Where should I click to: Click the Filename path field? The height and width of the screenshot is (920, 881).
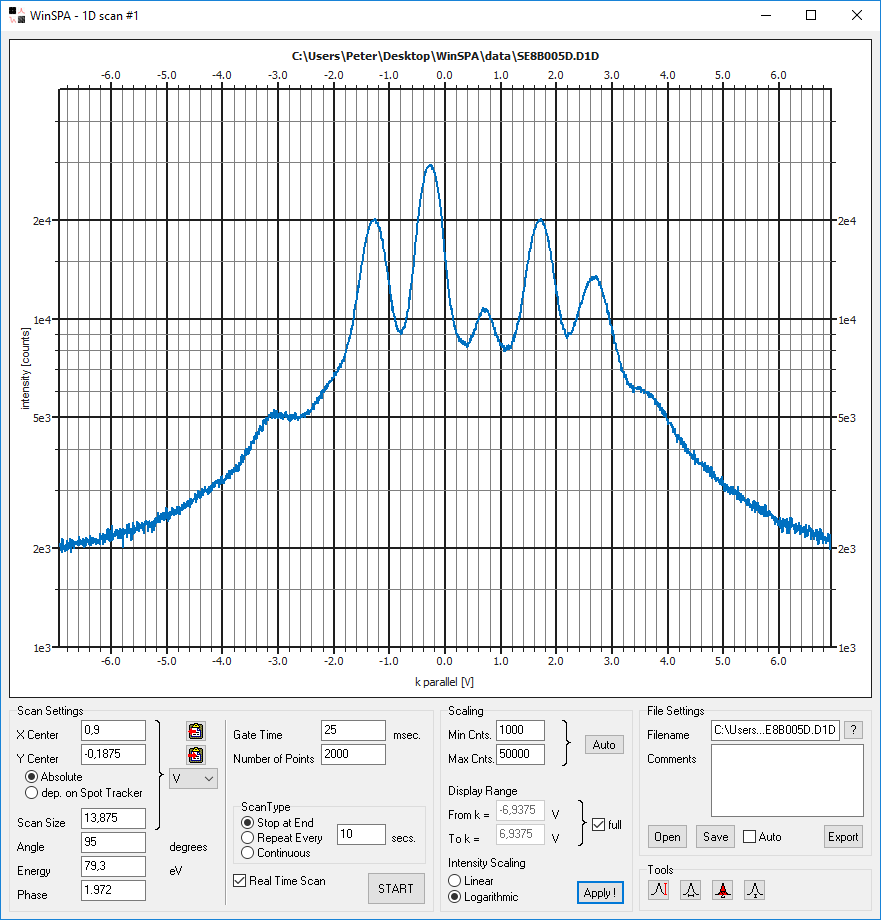775,730
